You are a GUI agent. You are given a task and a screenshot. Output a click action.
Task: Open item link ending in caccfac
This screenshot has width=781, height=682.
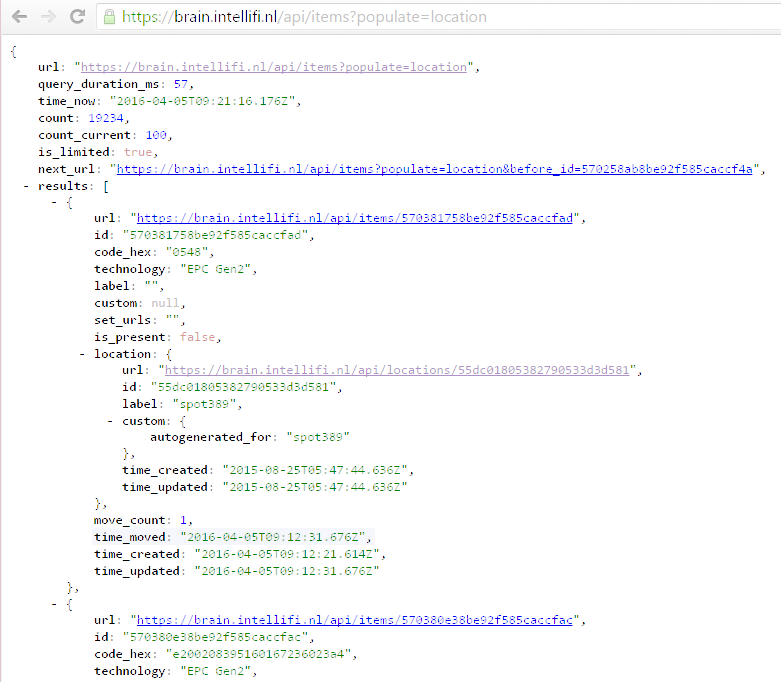click(x=355, y=620)
